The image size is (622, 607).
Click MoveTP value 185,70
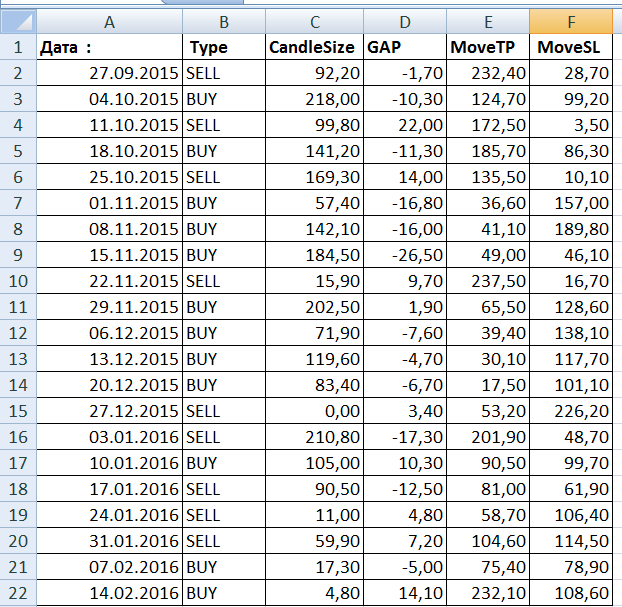[488, 151]
